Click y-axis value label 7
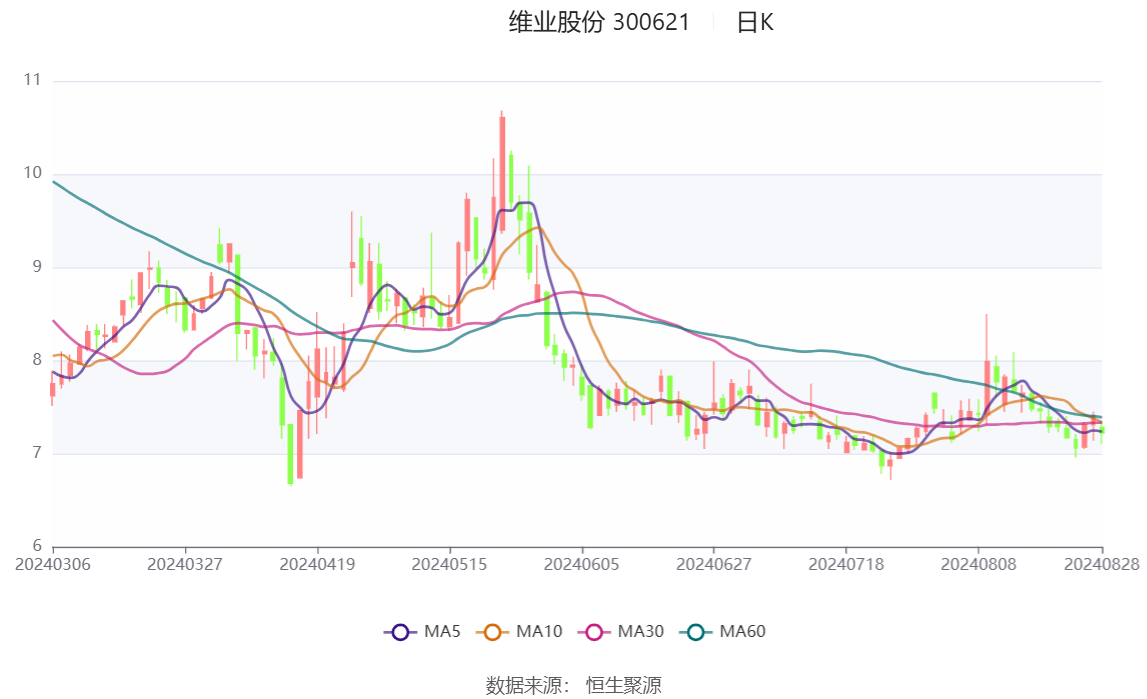Screen dimensions: 1147x699 click(x=37, y=453)
